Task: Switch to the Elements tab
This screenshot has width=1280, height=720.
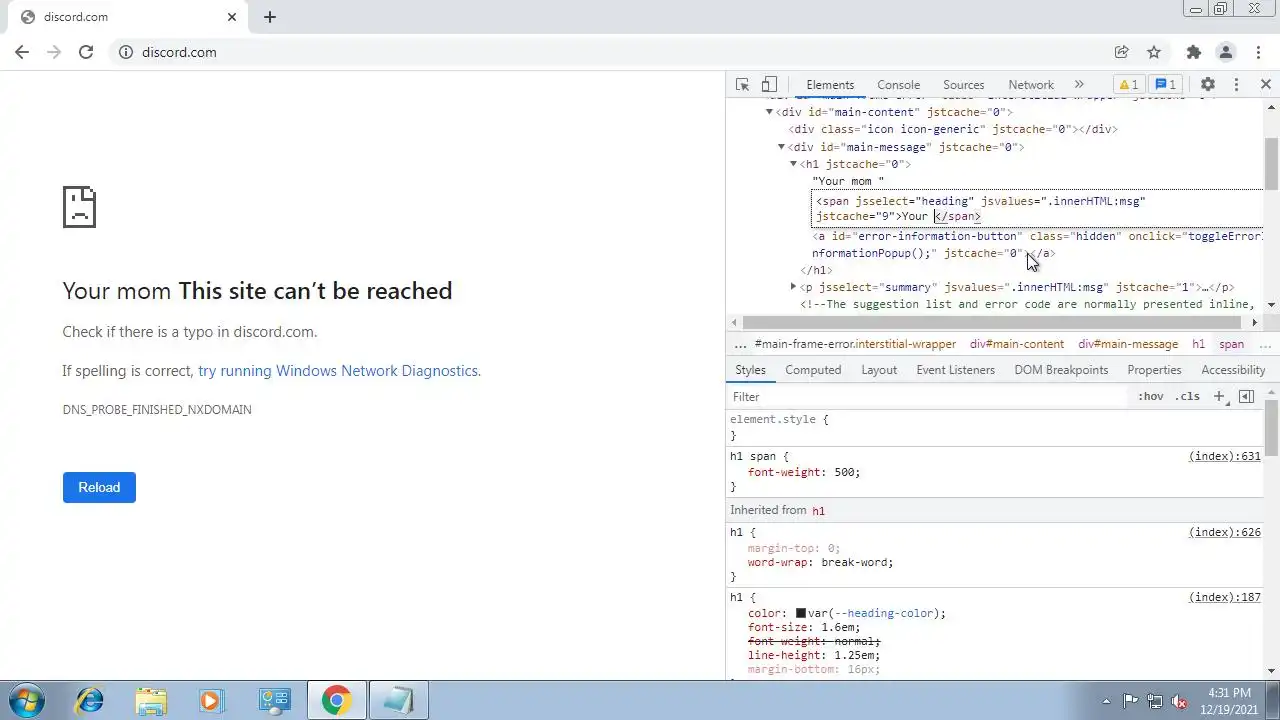Action: (830, 85)
